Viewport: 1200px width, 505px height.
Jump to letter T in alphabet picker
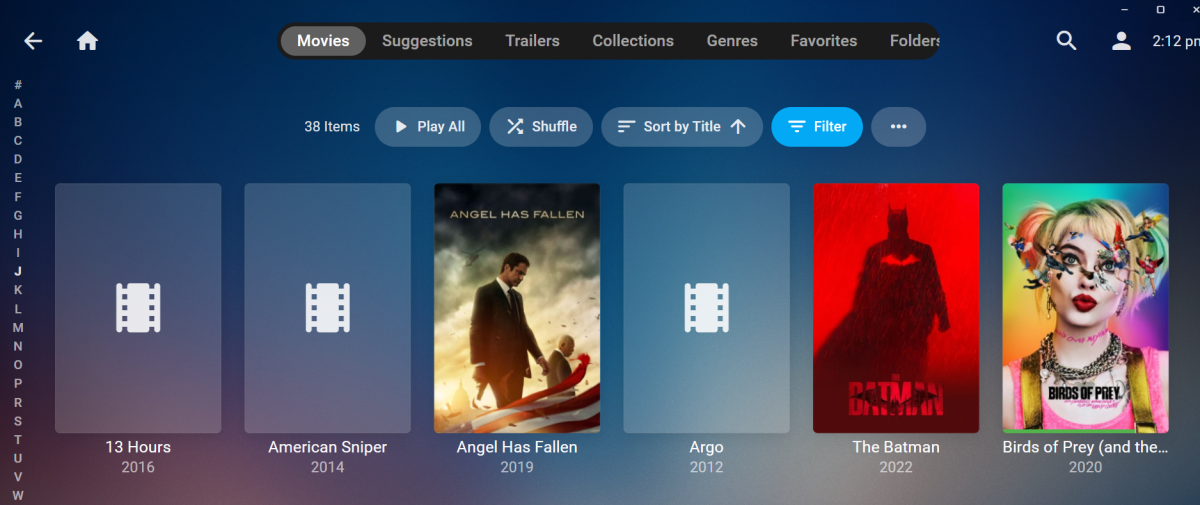18,440
